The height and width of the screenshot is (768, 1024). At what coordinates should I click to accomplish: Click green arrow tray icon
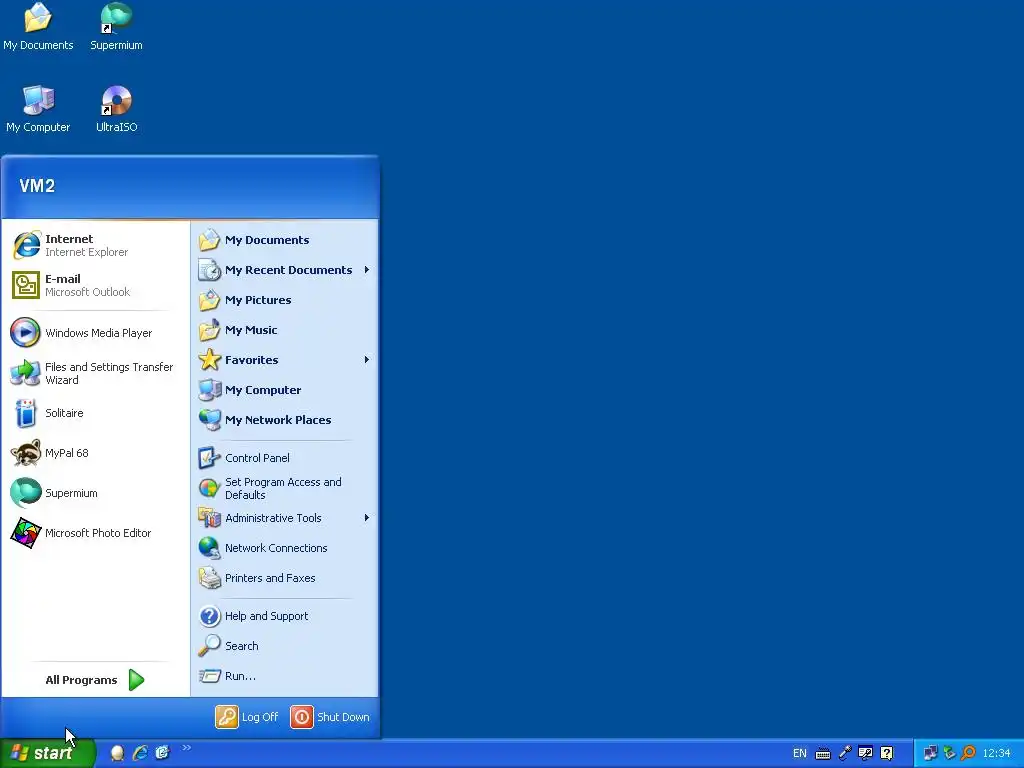[949, 753]
